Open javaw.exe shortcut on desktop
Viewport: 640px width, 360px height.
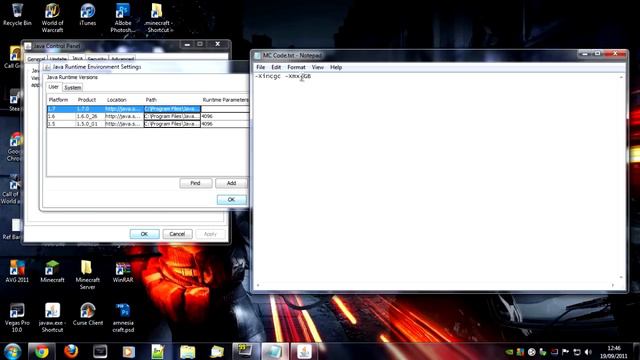[52, 318]
